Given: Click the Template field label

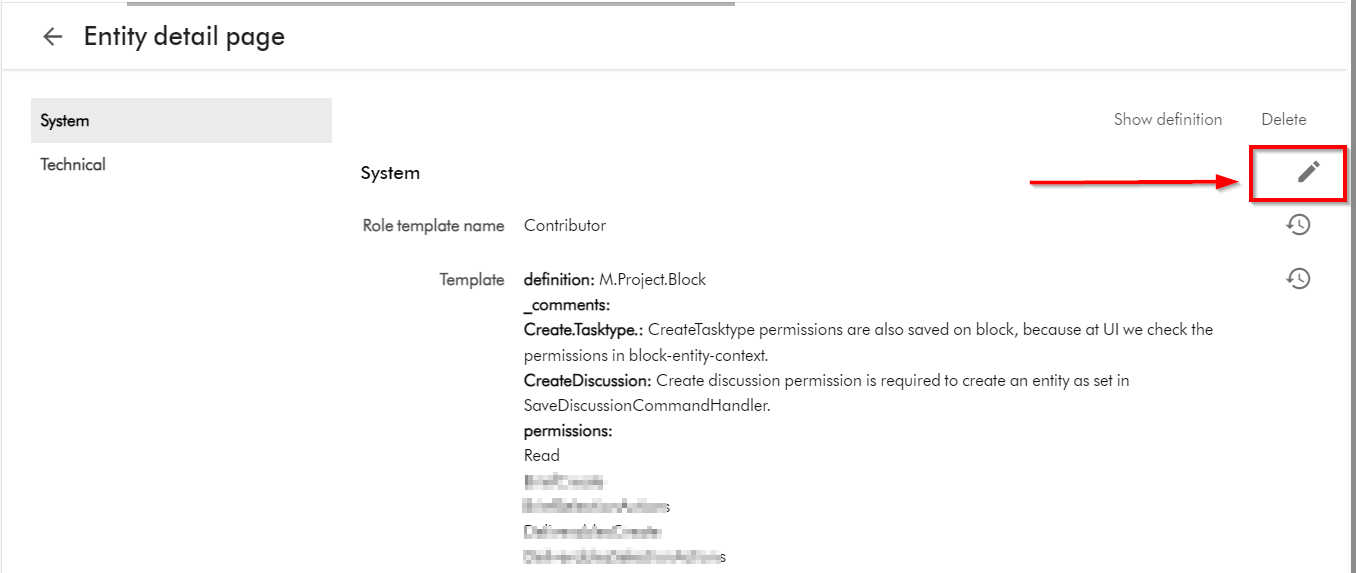Looking at the screenshot, I should 472,280.
